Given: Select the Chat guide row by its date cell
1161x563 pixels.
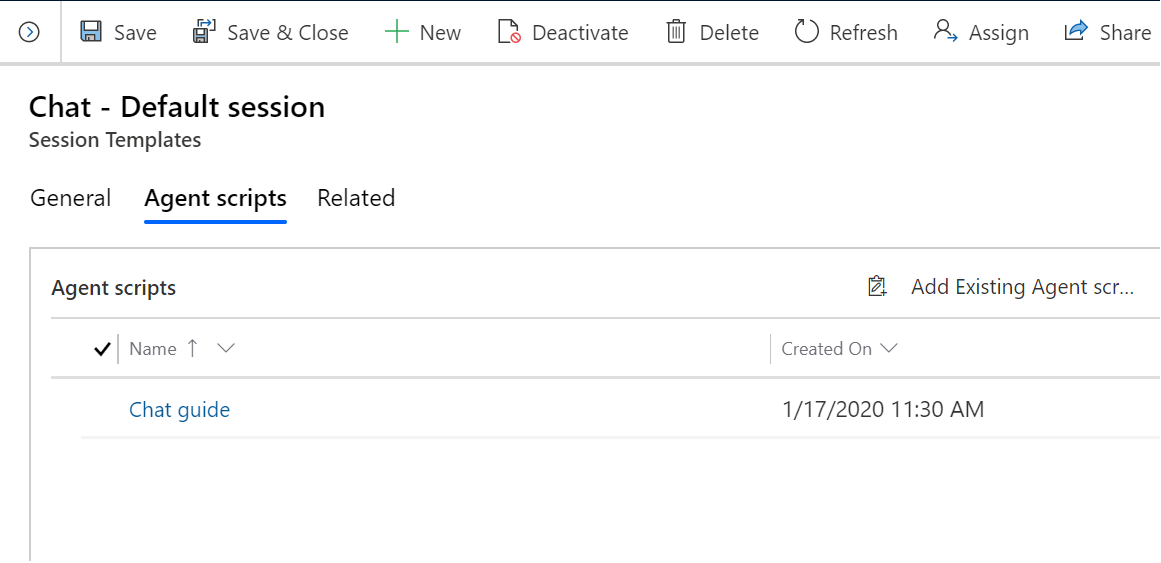Looking at the screenshot, I should pos(883,409).
